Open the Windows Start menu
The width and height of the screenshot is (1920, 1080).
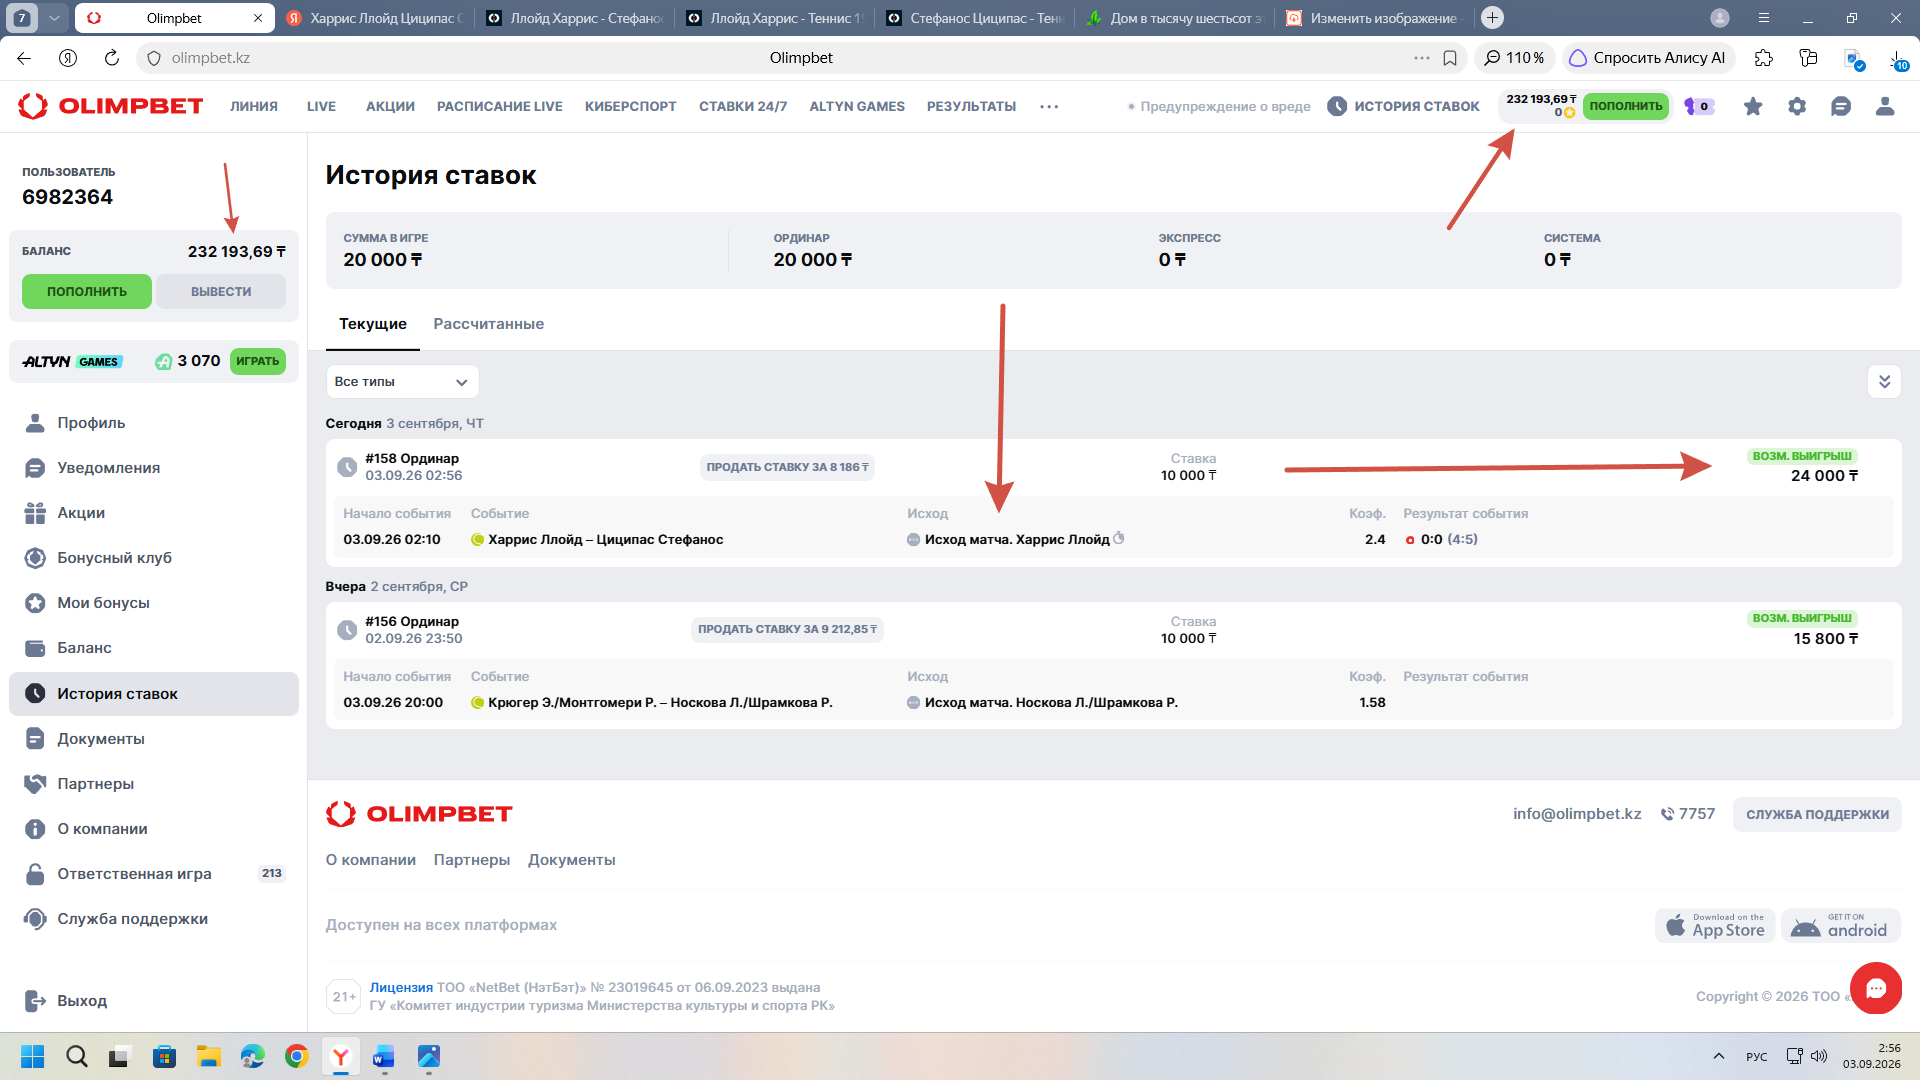click(x=32, y=1056)
